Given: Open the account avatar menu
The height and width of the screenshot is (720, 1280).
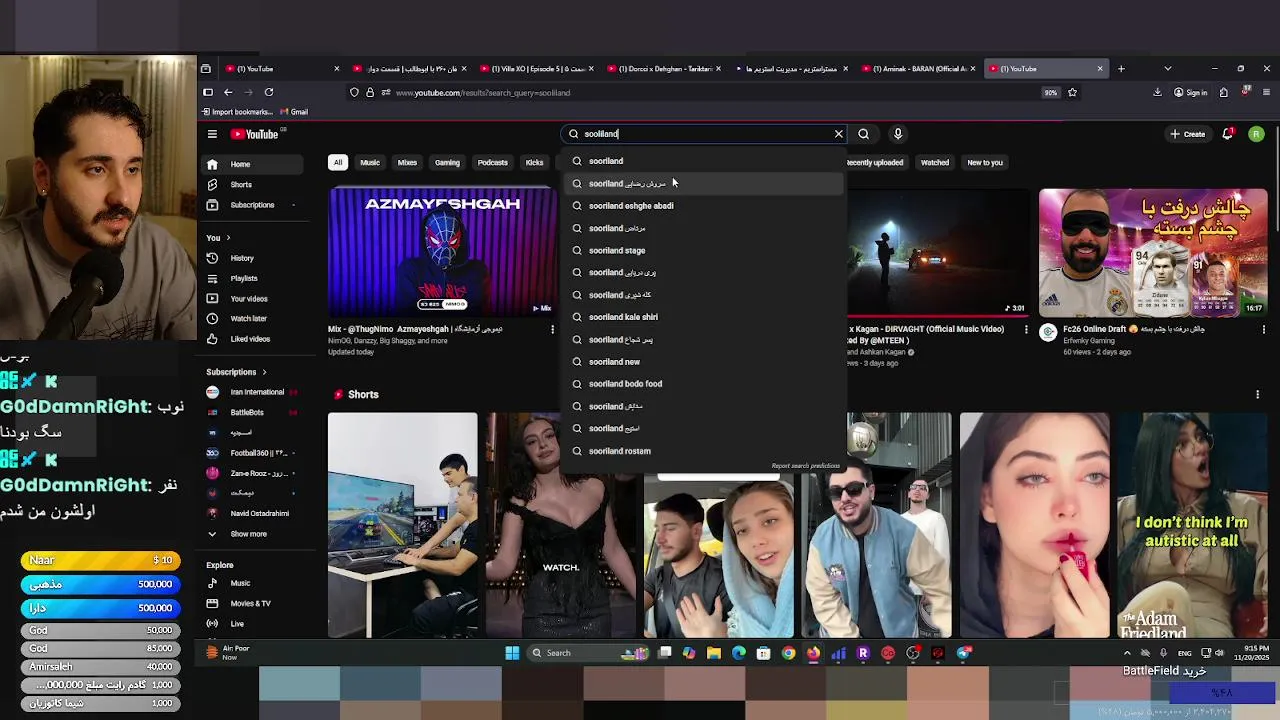Looking at the screenshot, I should pyautogui.click(x=1256, y=134).
